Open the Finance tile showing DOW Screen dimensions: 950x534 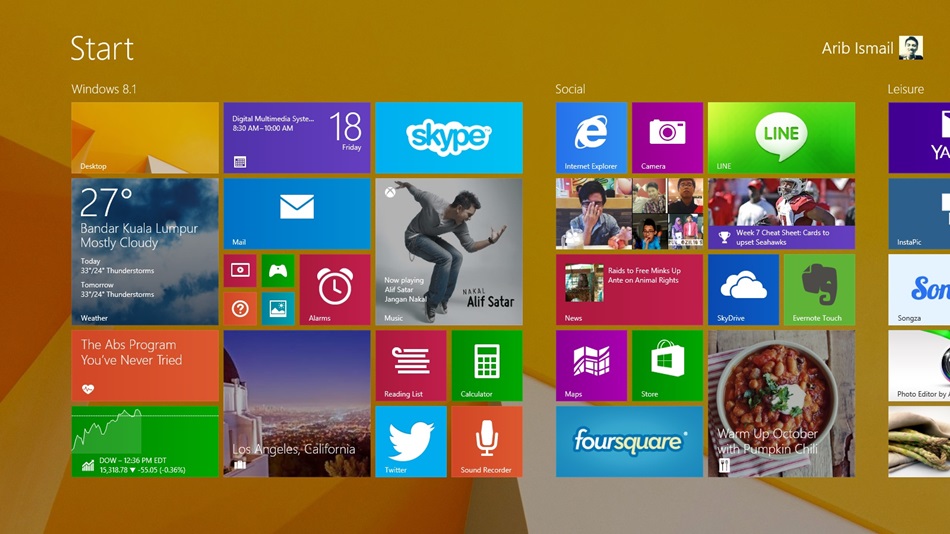(145, 441)
